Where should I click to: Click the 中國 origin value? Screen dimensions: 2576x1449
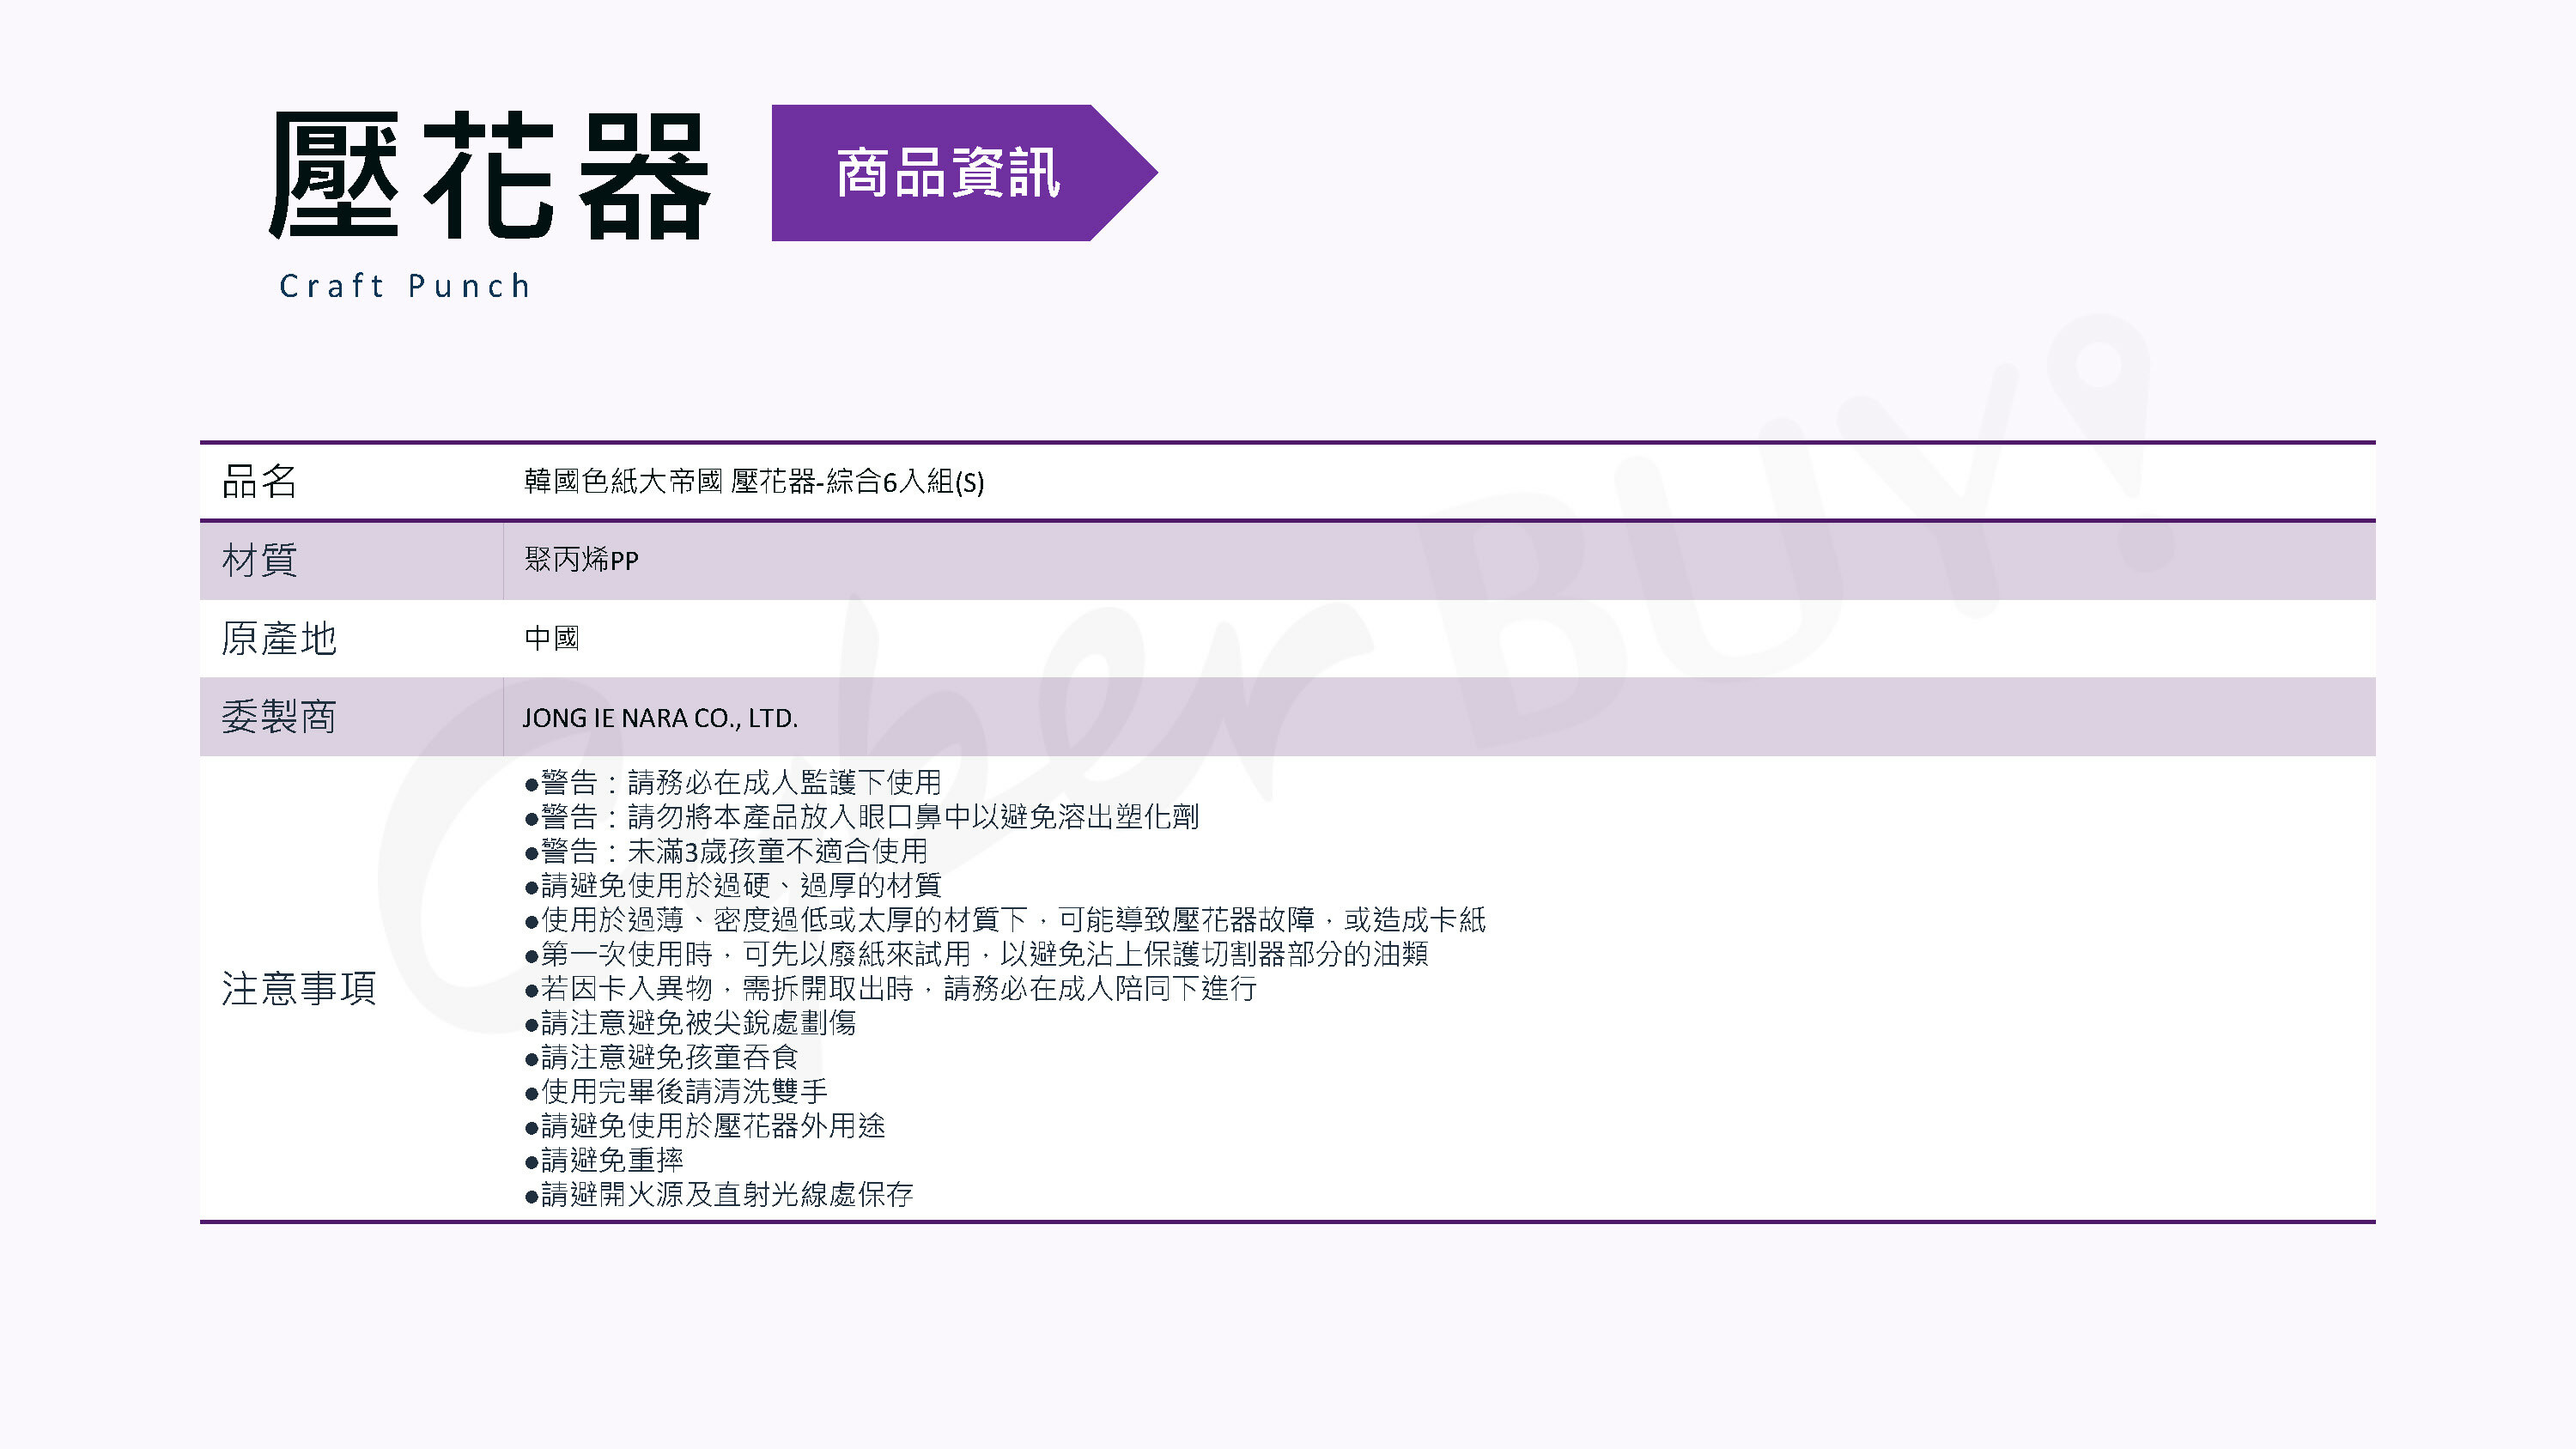552,638
